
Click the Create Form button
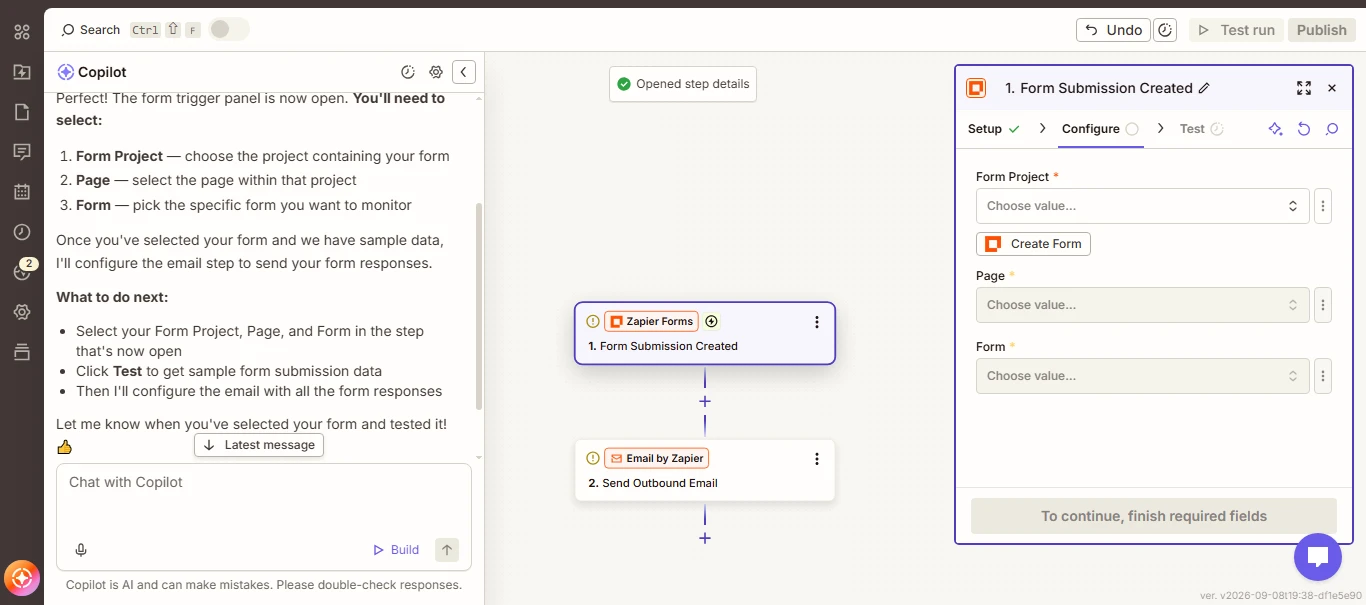pos(1033,244)
